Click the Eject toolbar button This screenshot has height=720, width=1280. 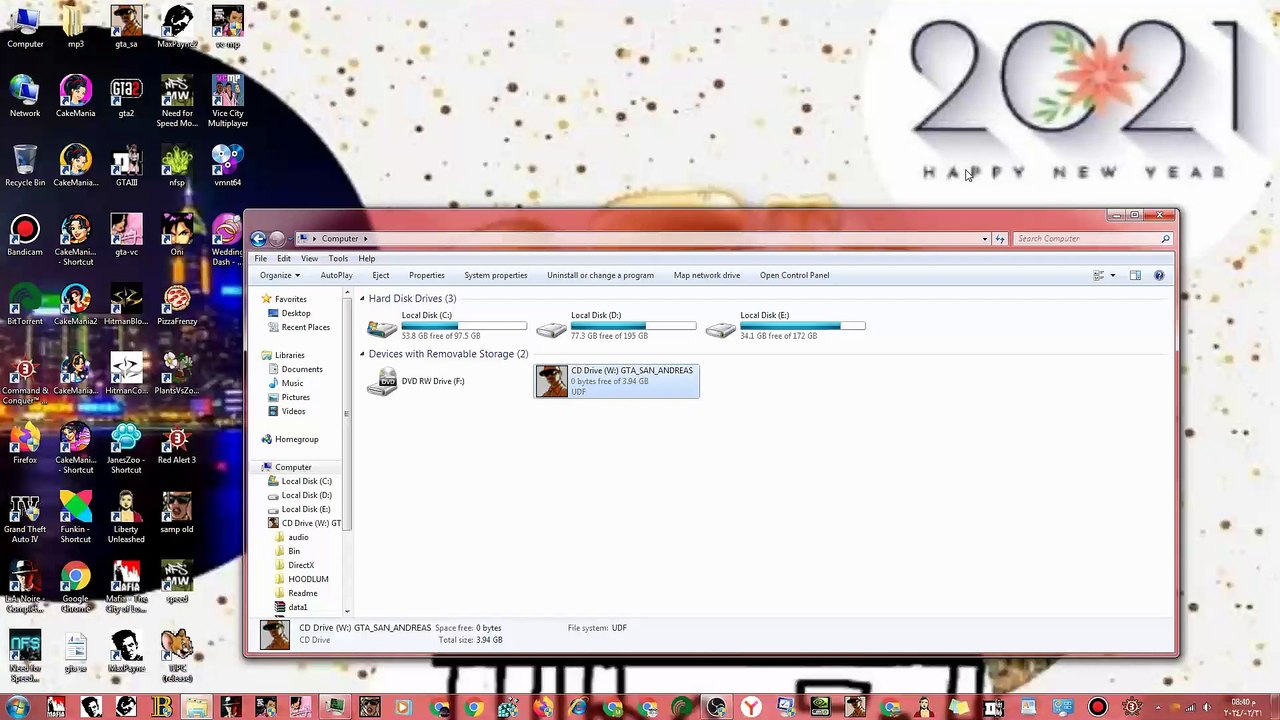pos(381,275)
